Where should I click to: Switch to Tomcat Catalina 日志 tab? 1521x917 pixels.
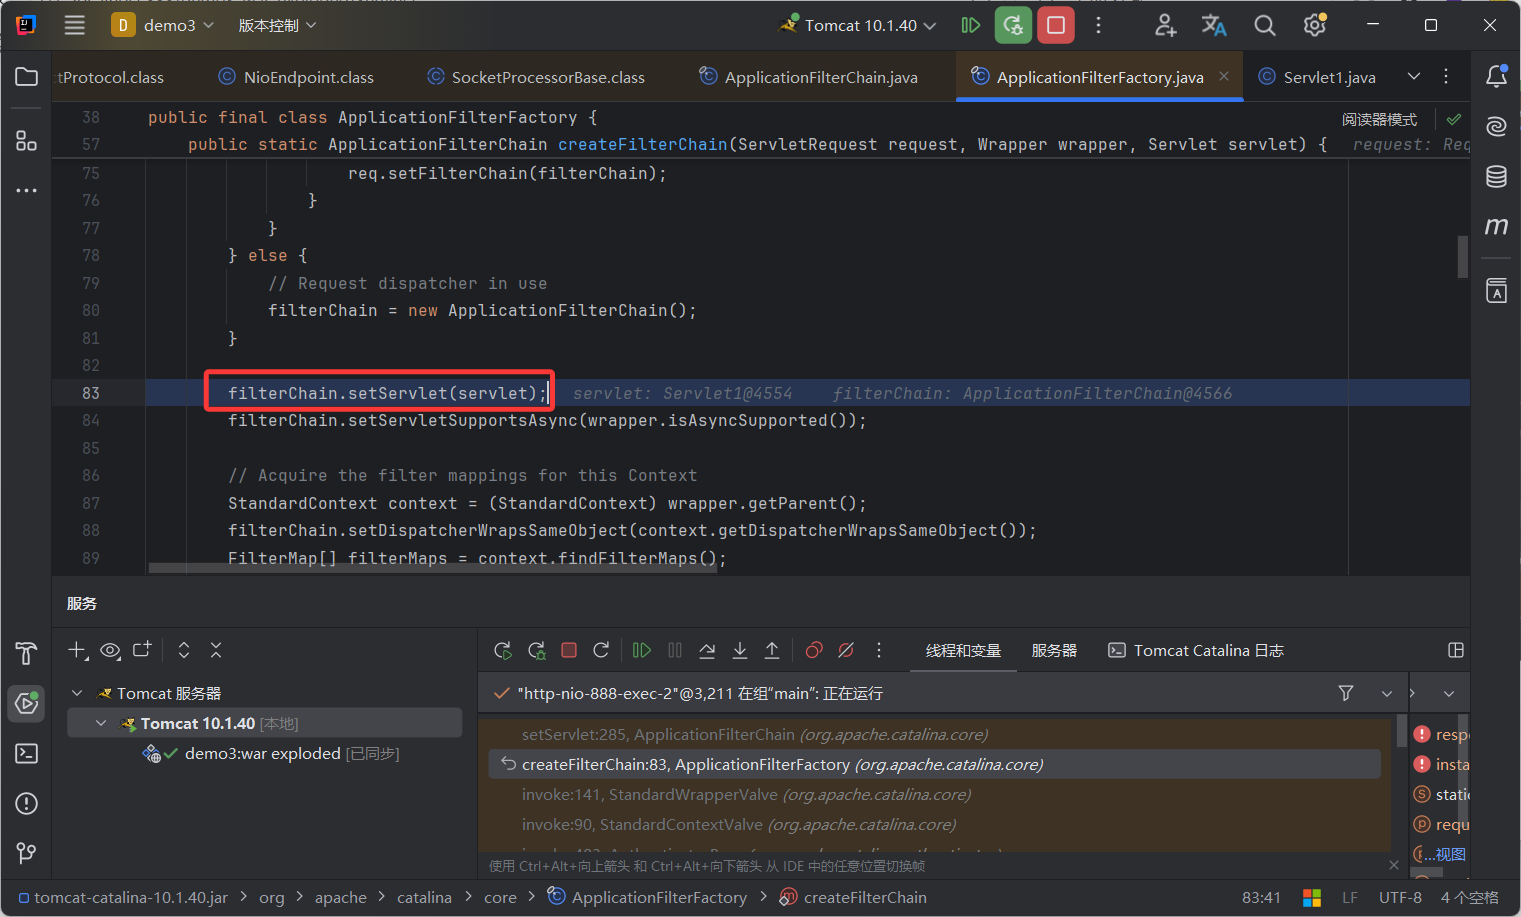coord(1196,651)
